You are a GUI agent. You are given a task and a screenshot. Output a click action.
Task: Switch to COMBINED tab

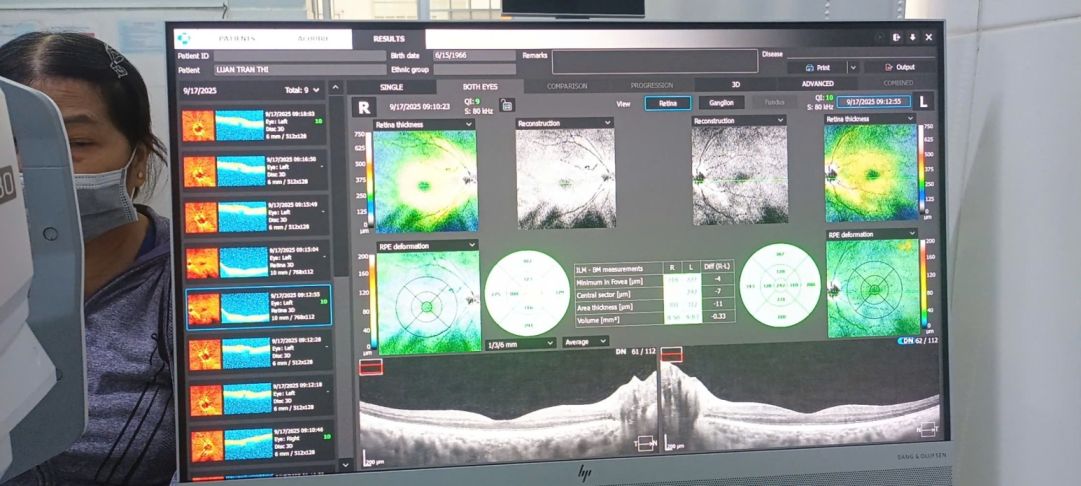coord(898,83)
